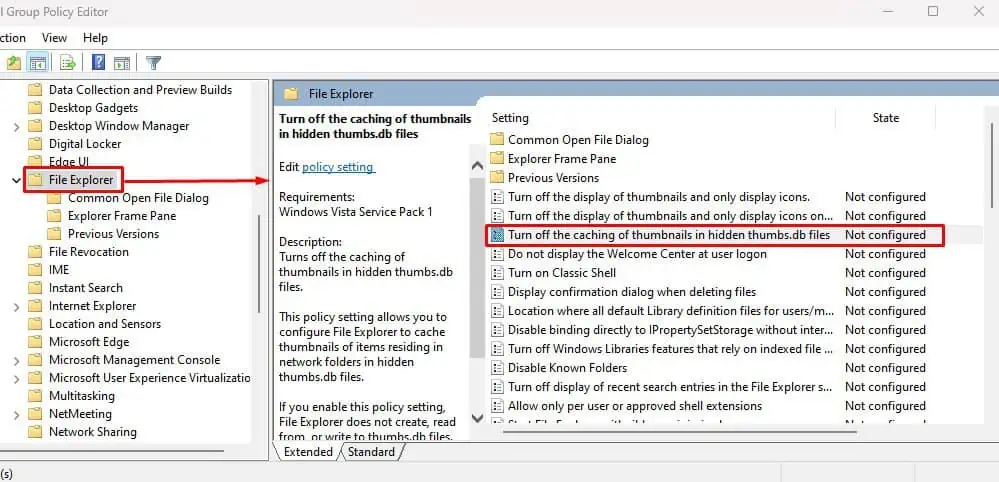Open the View menu

(54, 38)
